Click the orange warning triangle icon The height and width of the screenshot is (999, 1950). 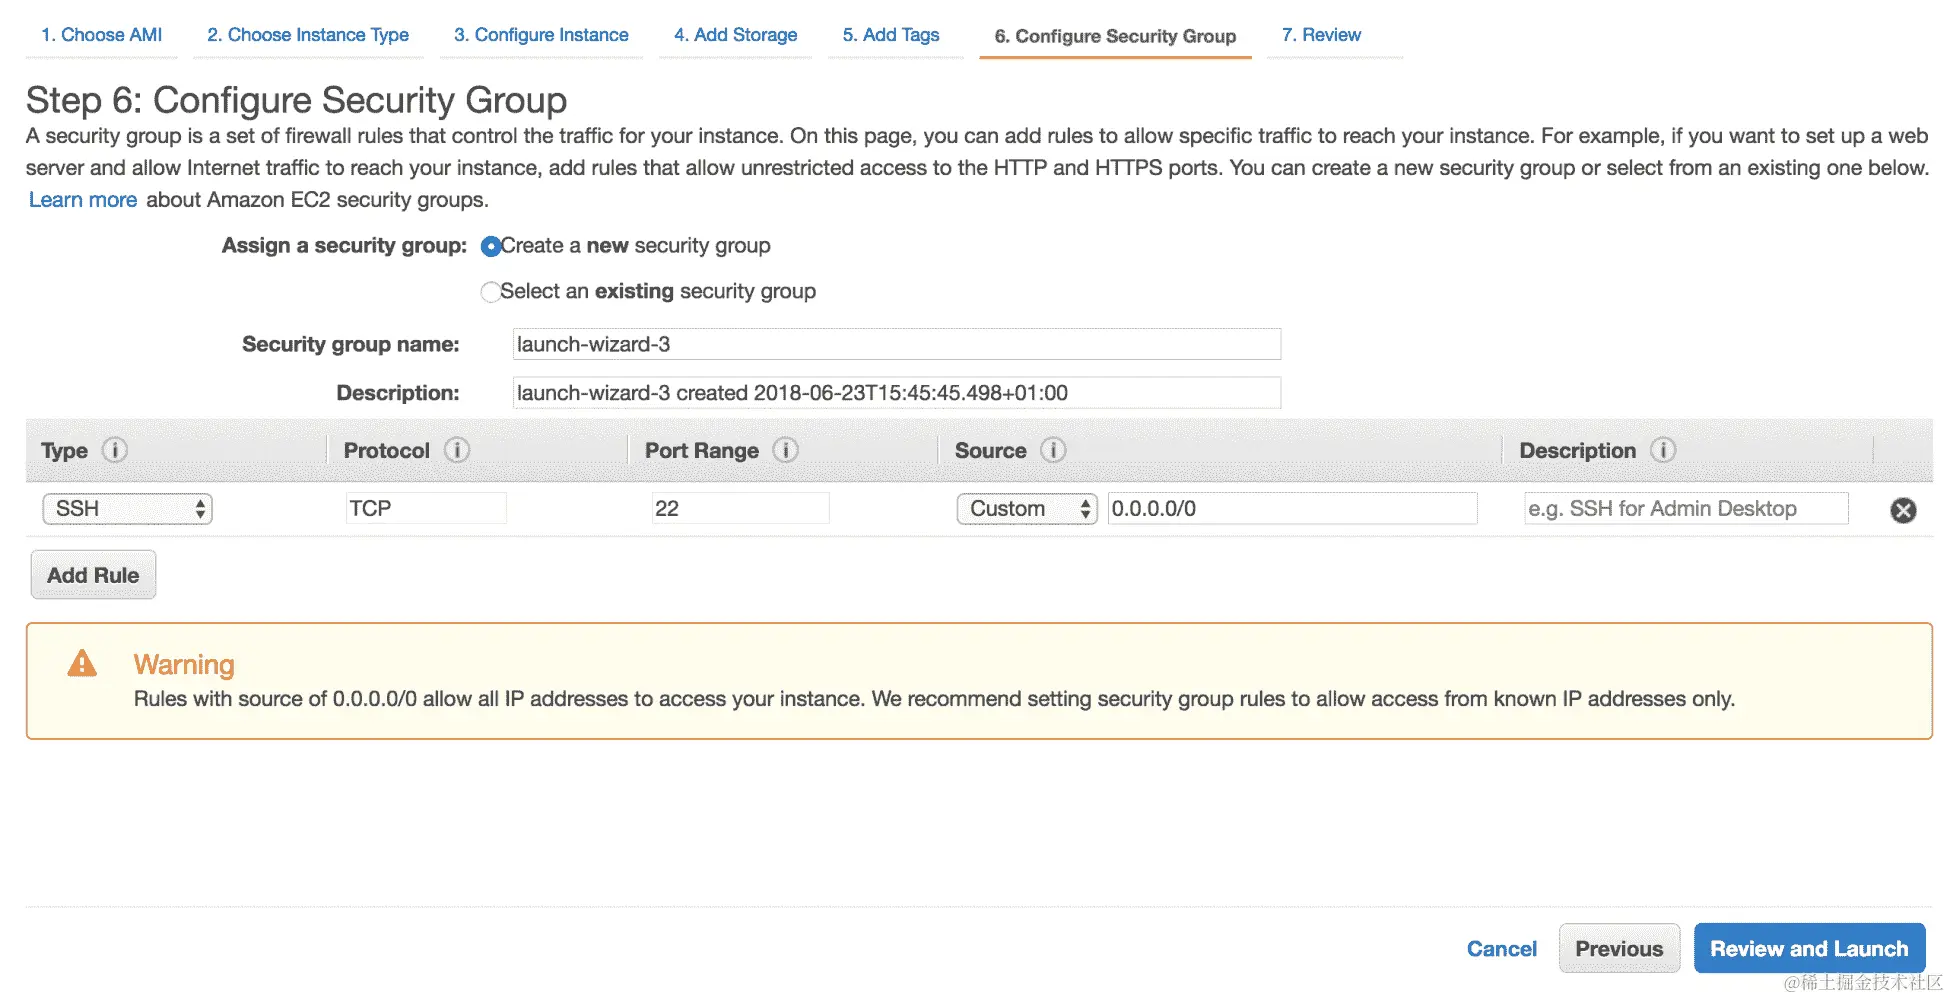click(82, 663)
